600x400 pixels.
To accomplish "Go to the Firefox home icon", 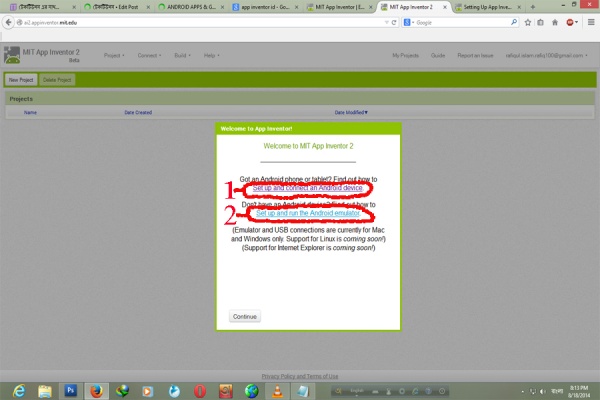I will coord(555,23).
